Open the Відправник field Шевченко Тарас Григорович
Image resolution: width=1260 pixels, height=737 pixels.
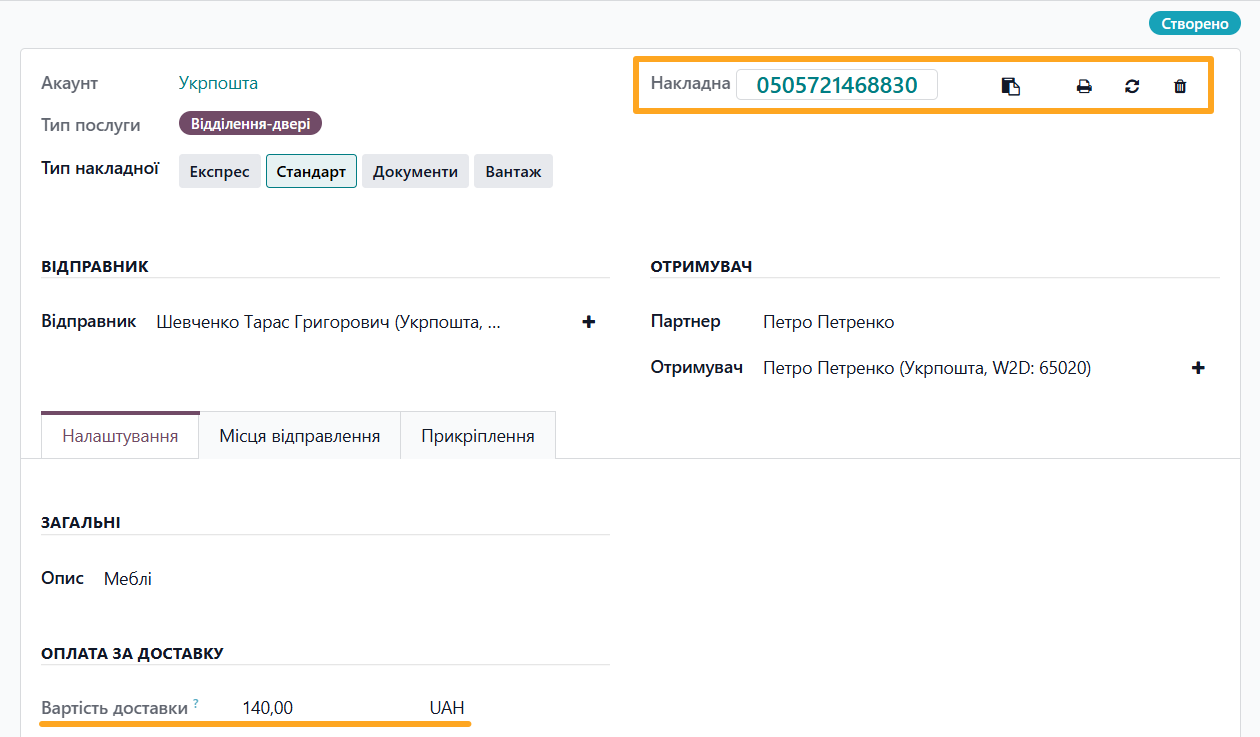coord(329,322)
